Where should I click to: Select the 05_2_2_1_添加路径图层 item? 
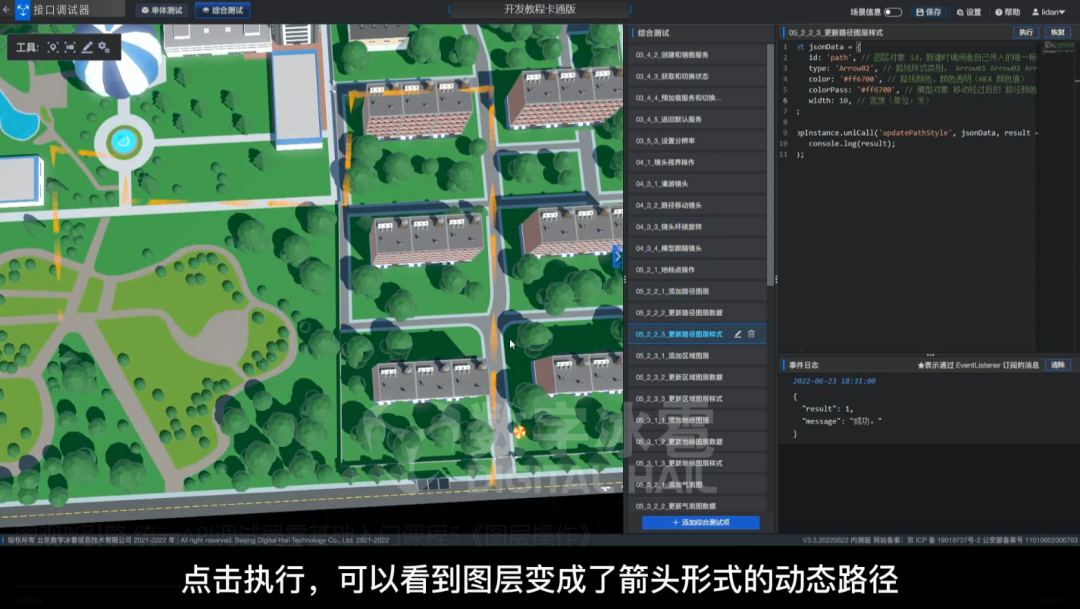pyautogui.click(x=696, y=291)
